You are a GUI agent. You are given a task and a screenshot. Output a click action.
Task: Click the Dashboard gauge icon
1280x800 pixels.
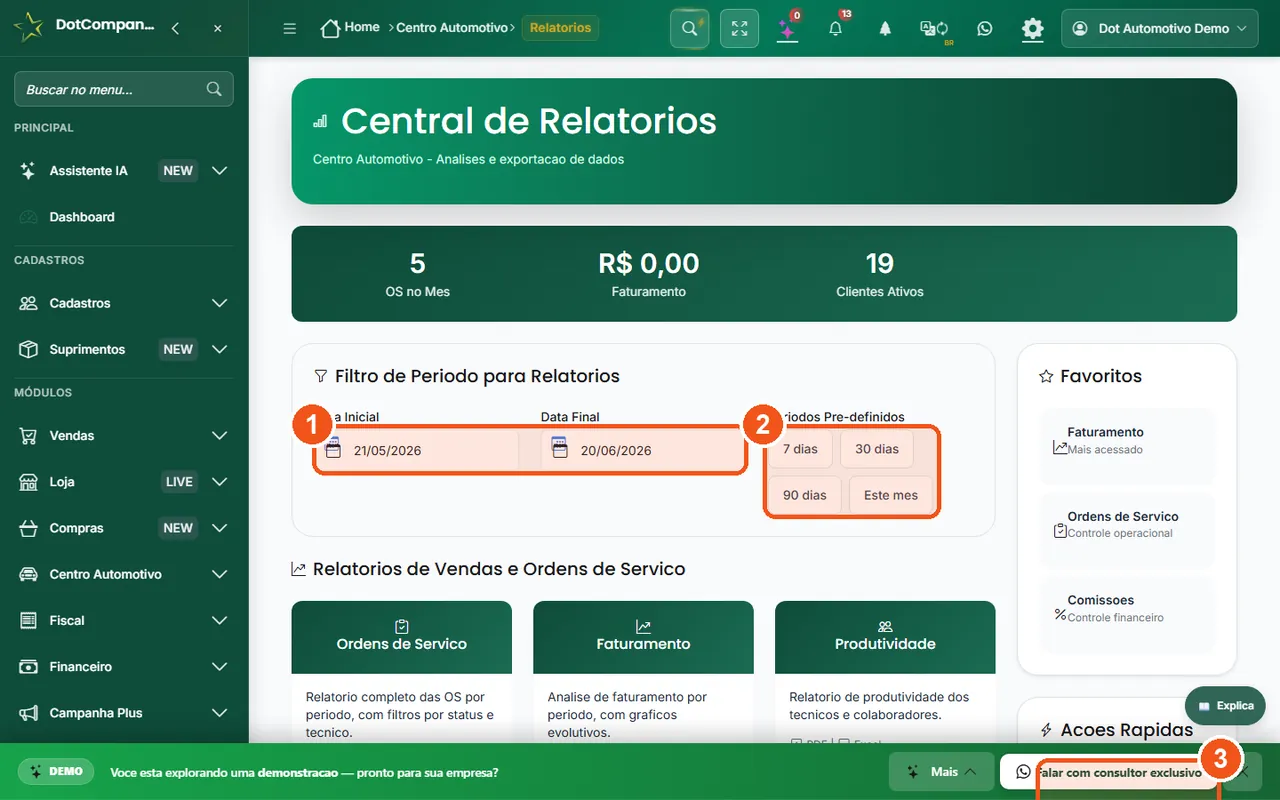tap(29, 217)
